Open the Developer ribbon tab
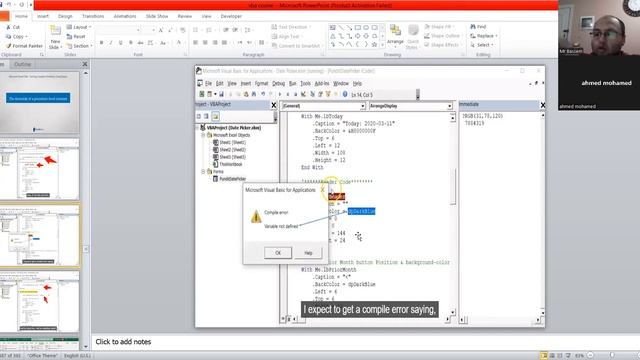Image resolution: width=640 pixels, height=360 pixels. coord(231,16)
